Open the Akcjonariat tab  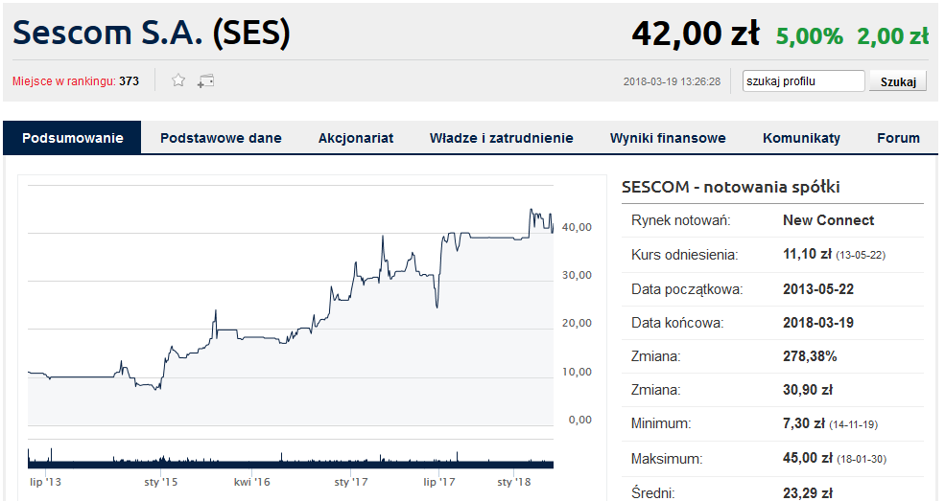[x=356, y=137]
